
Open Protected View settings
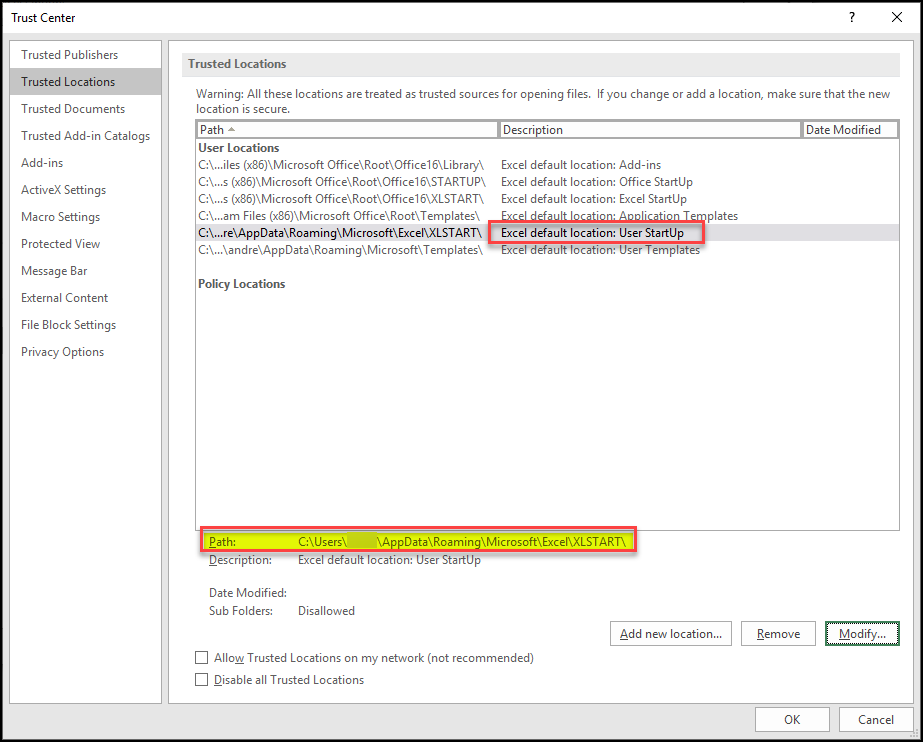coord(60,243)
